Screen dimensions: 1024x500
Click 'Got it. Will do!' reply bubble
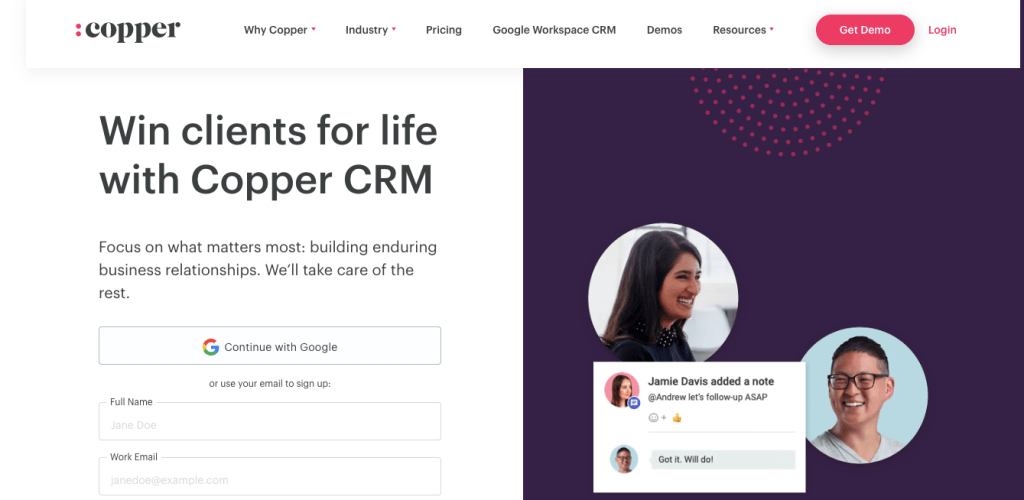click(x=723, y=460)
